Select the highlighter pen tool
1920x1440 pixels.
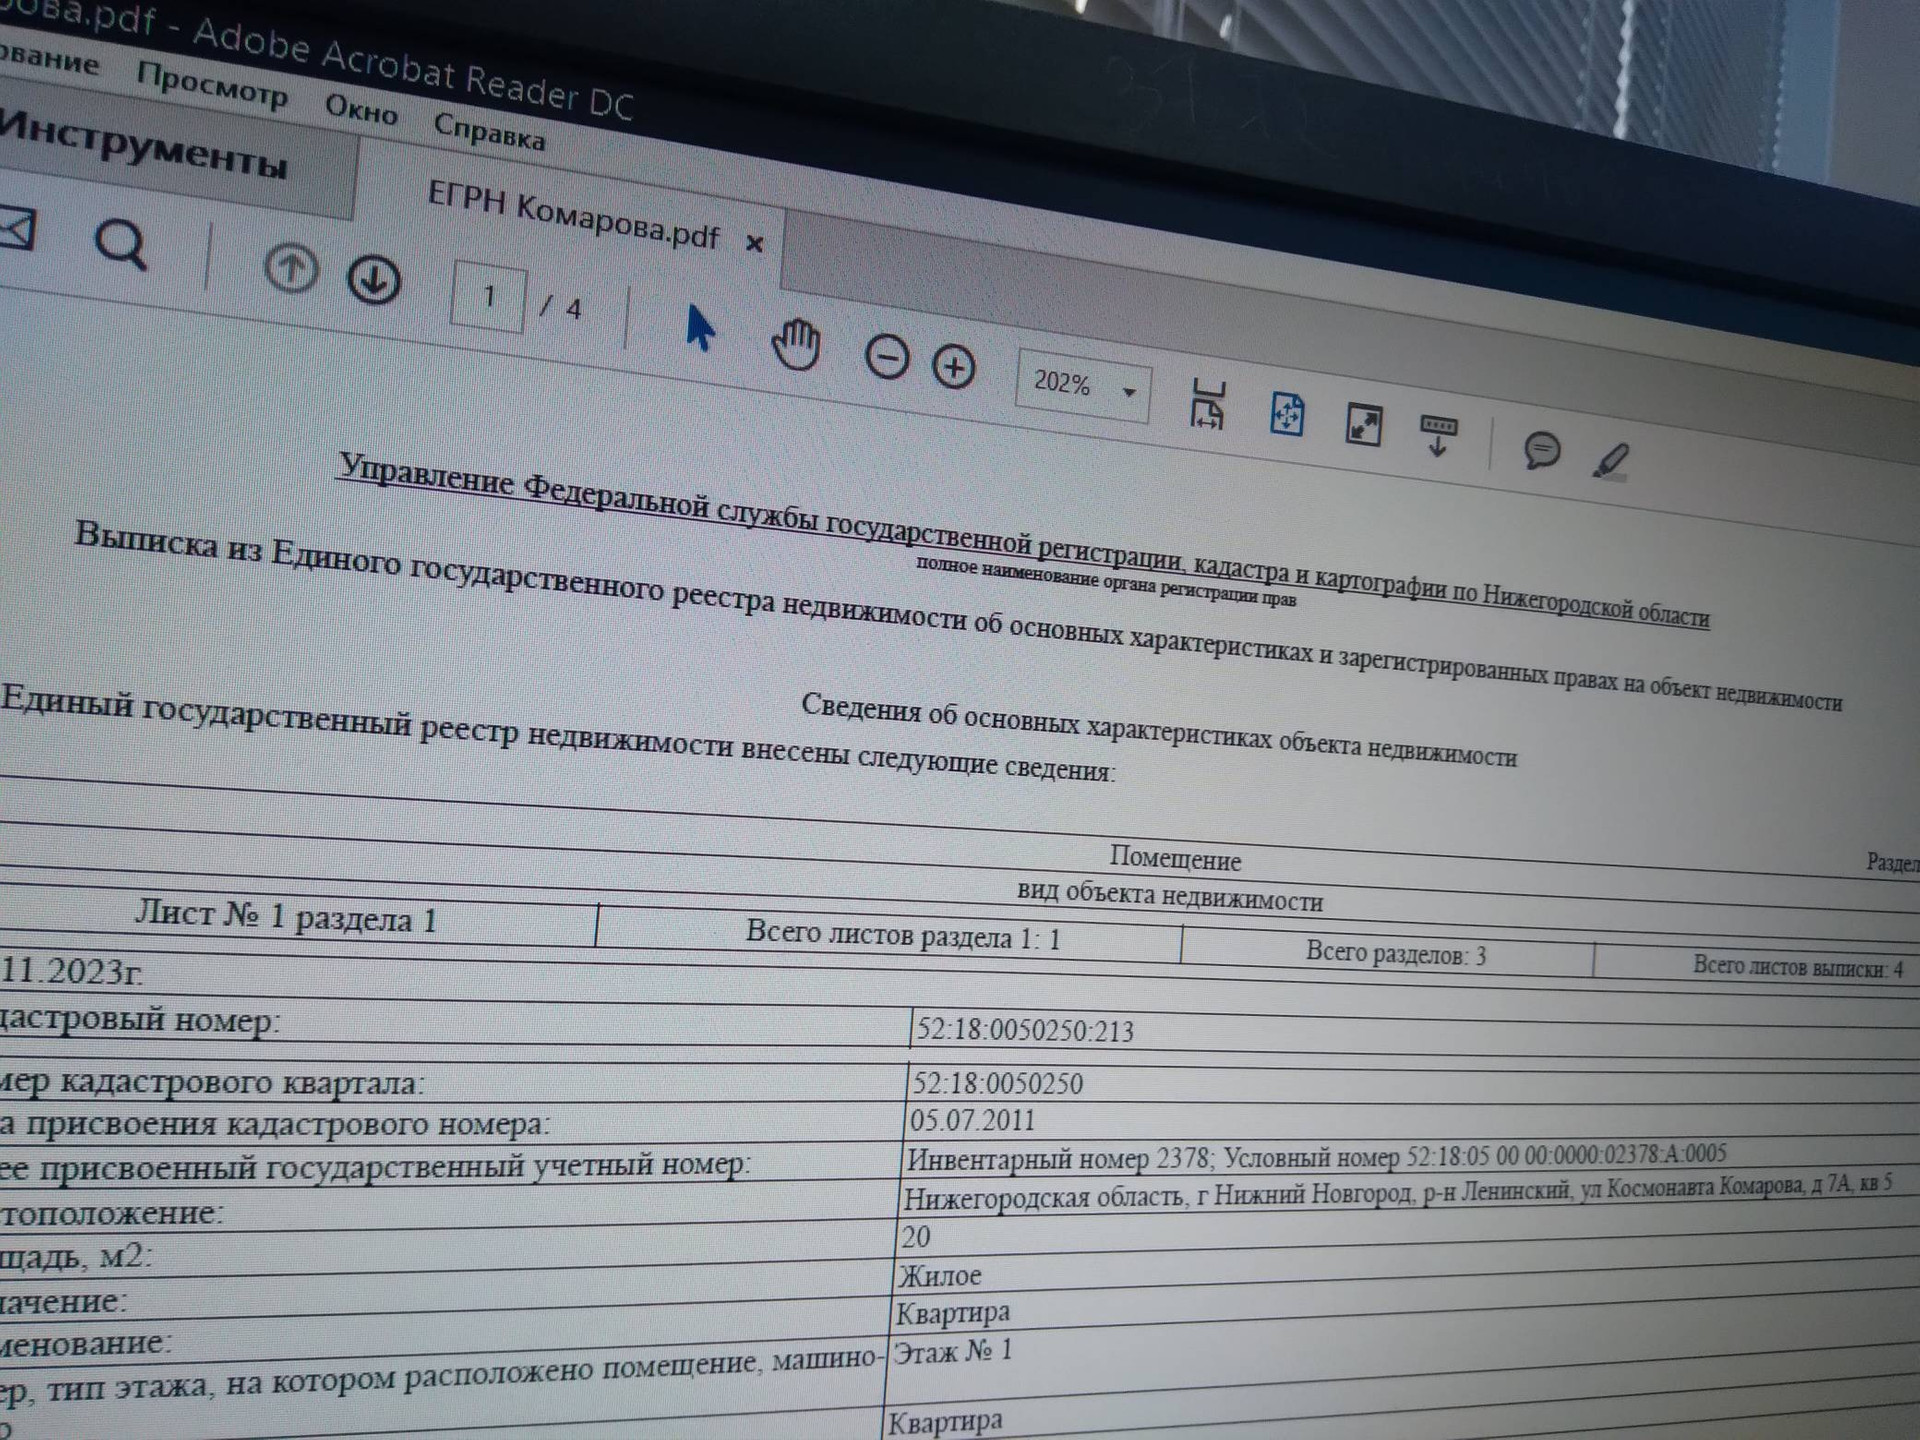click(1611, 462)
